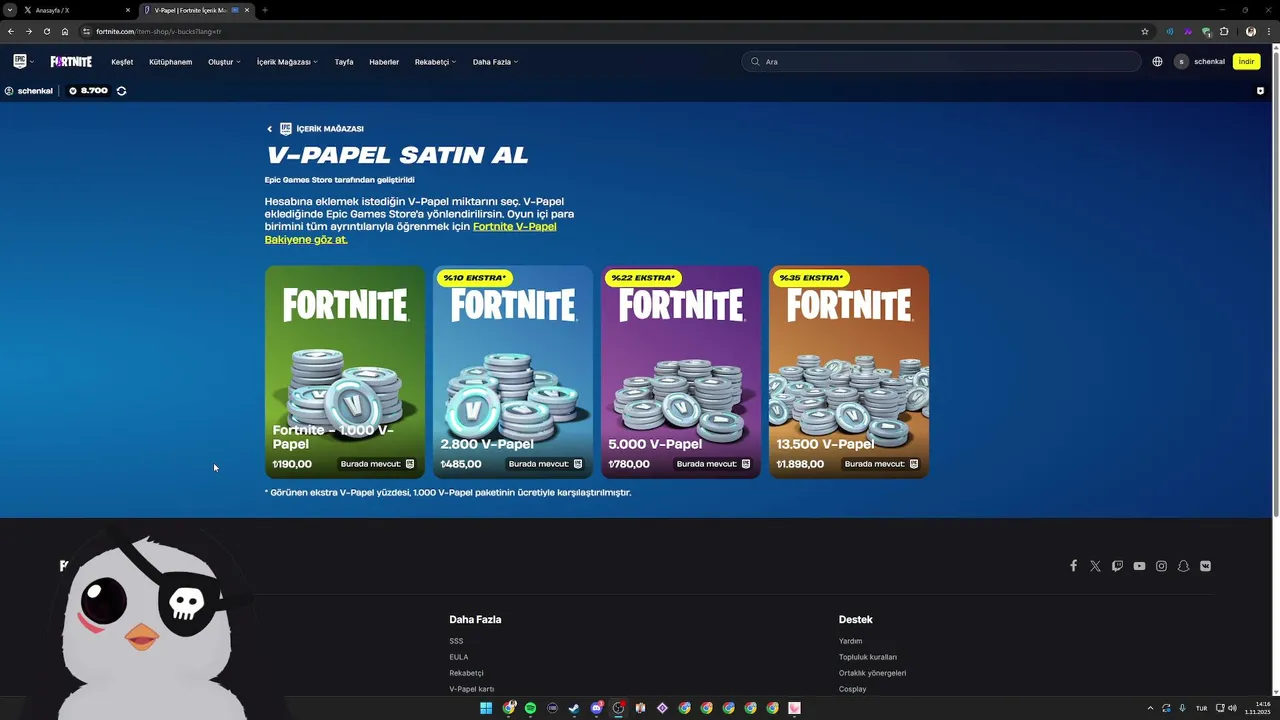
Task: Open the Chrome tab search dropdown
Action: [x=10, y=10]
